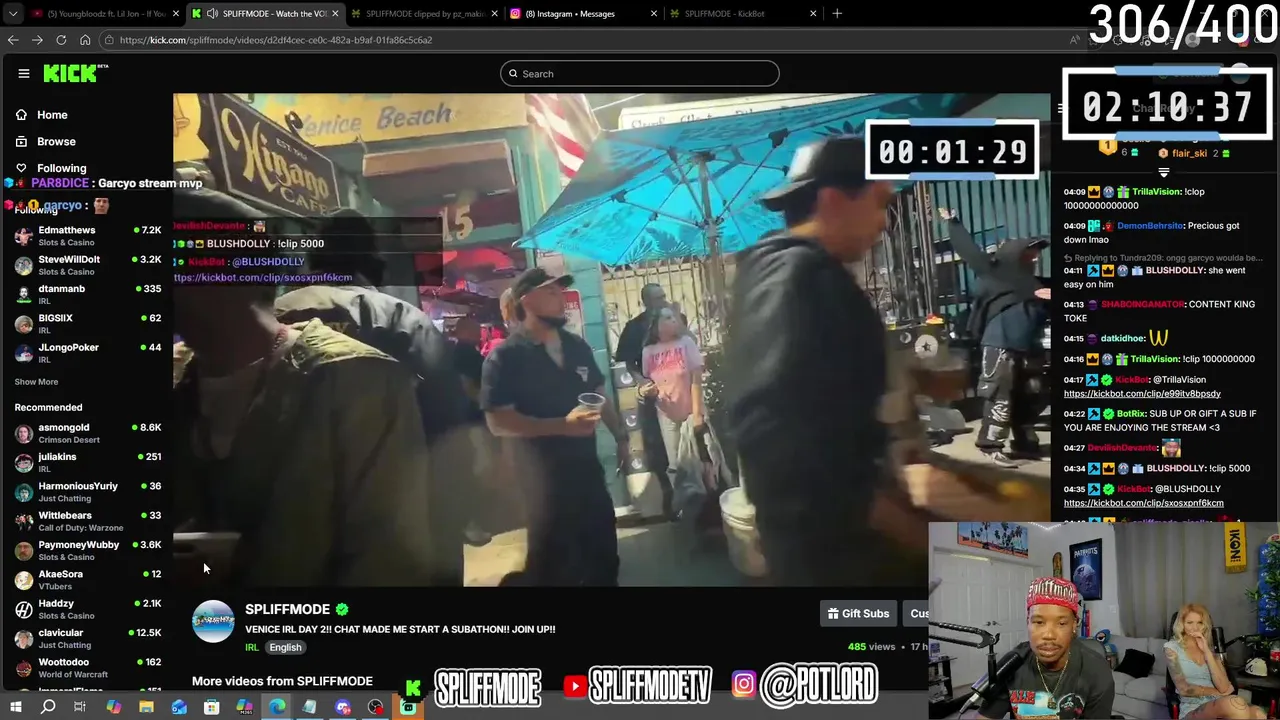Open kickbot clip link sxosxpnf6kcm in chat

point(1143,503)
